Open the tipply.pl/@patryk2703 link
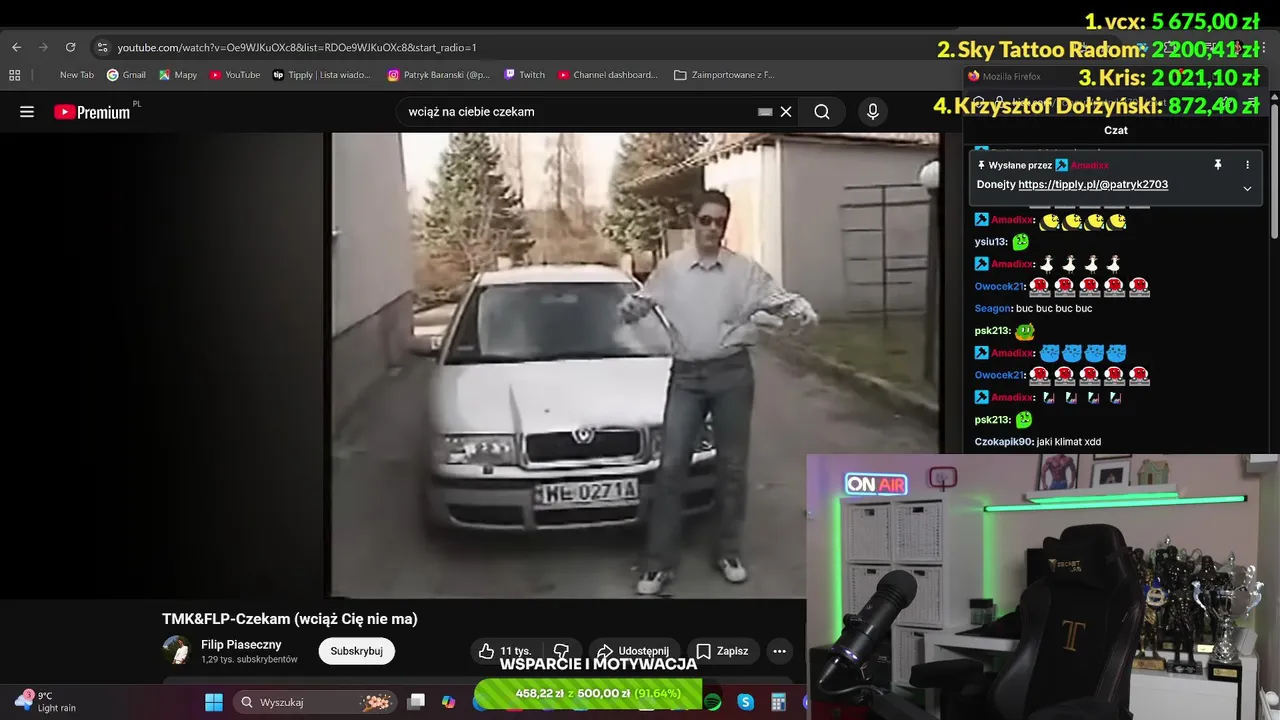 click(1093, 185)
